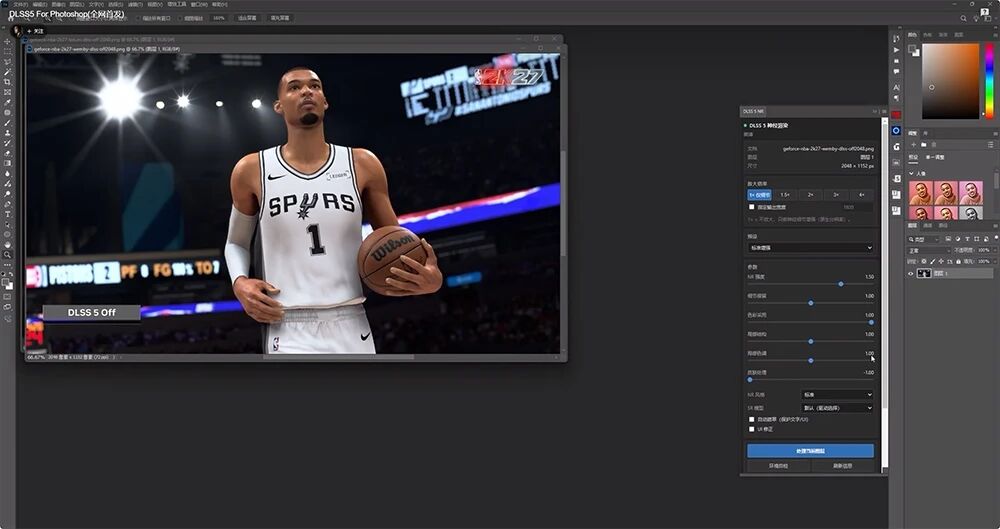Click the environment check button
This screenshot has width=1000, height=529.
pos(779,466)
